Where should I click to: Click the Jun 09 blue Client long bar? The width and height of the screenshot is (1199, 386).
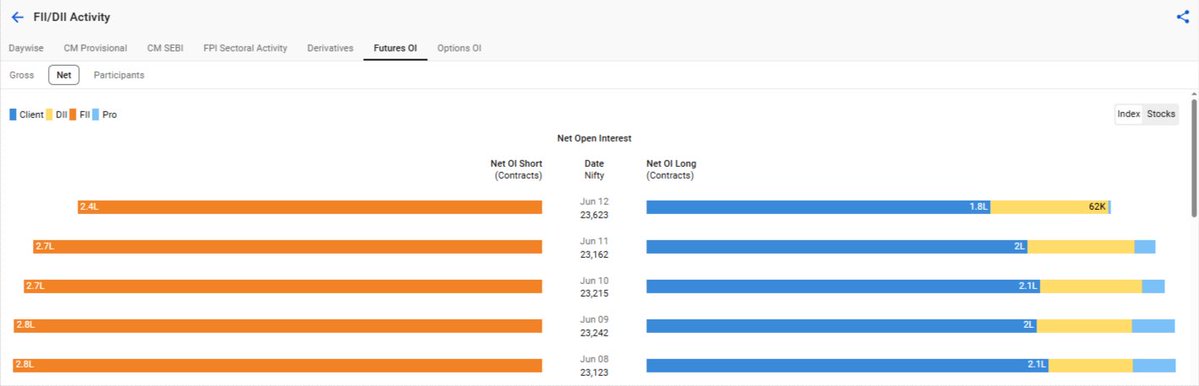pyautogui.click(x=841, y=326)
